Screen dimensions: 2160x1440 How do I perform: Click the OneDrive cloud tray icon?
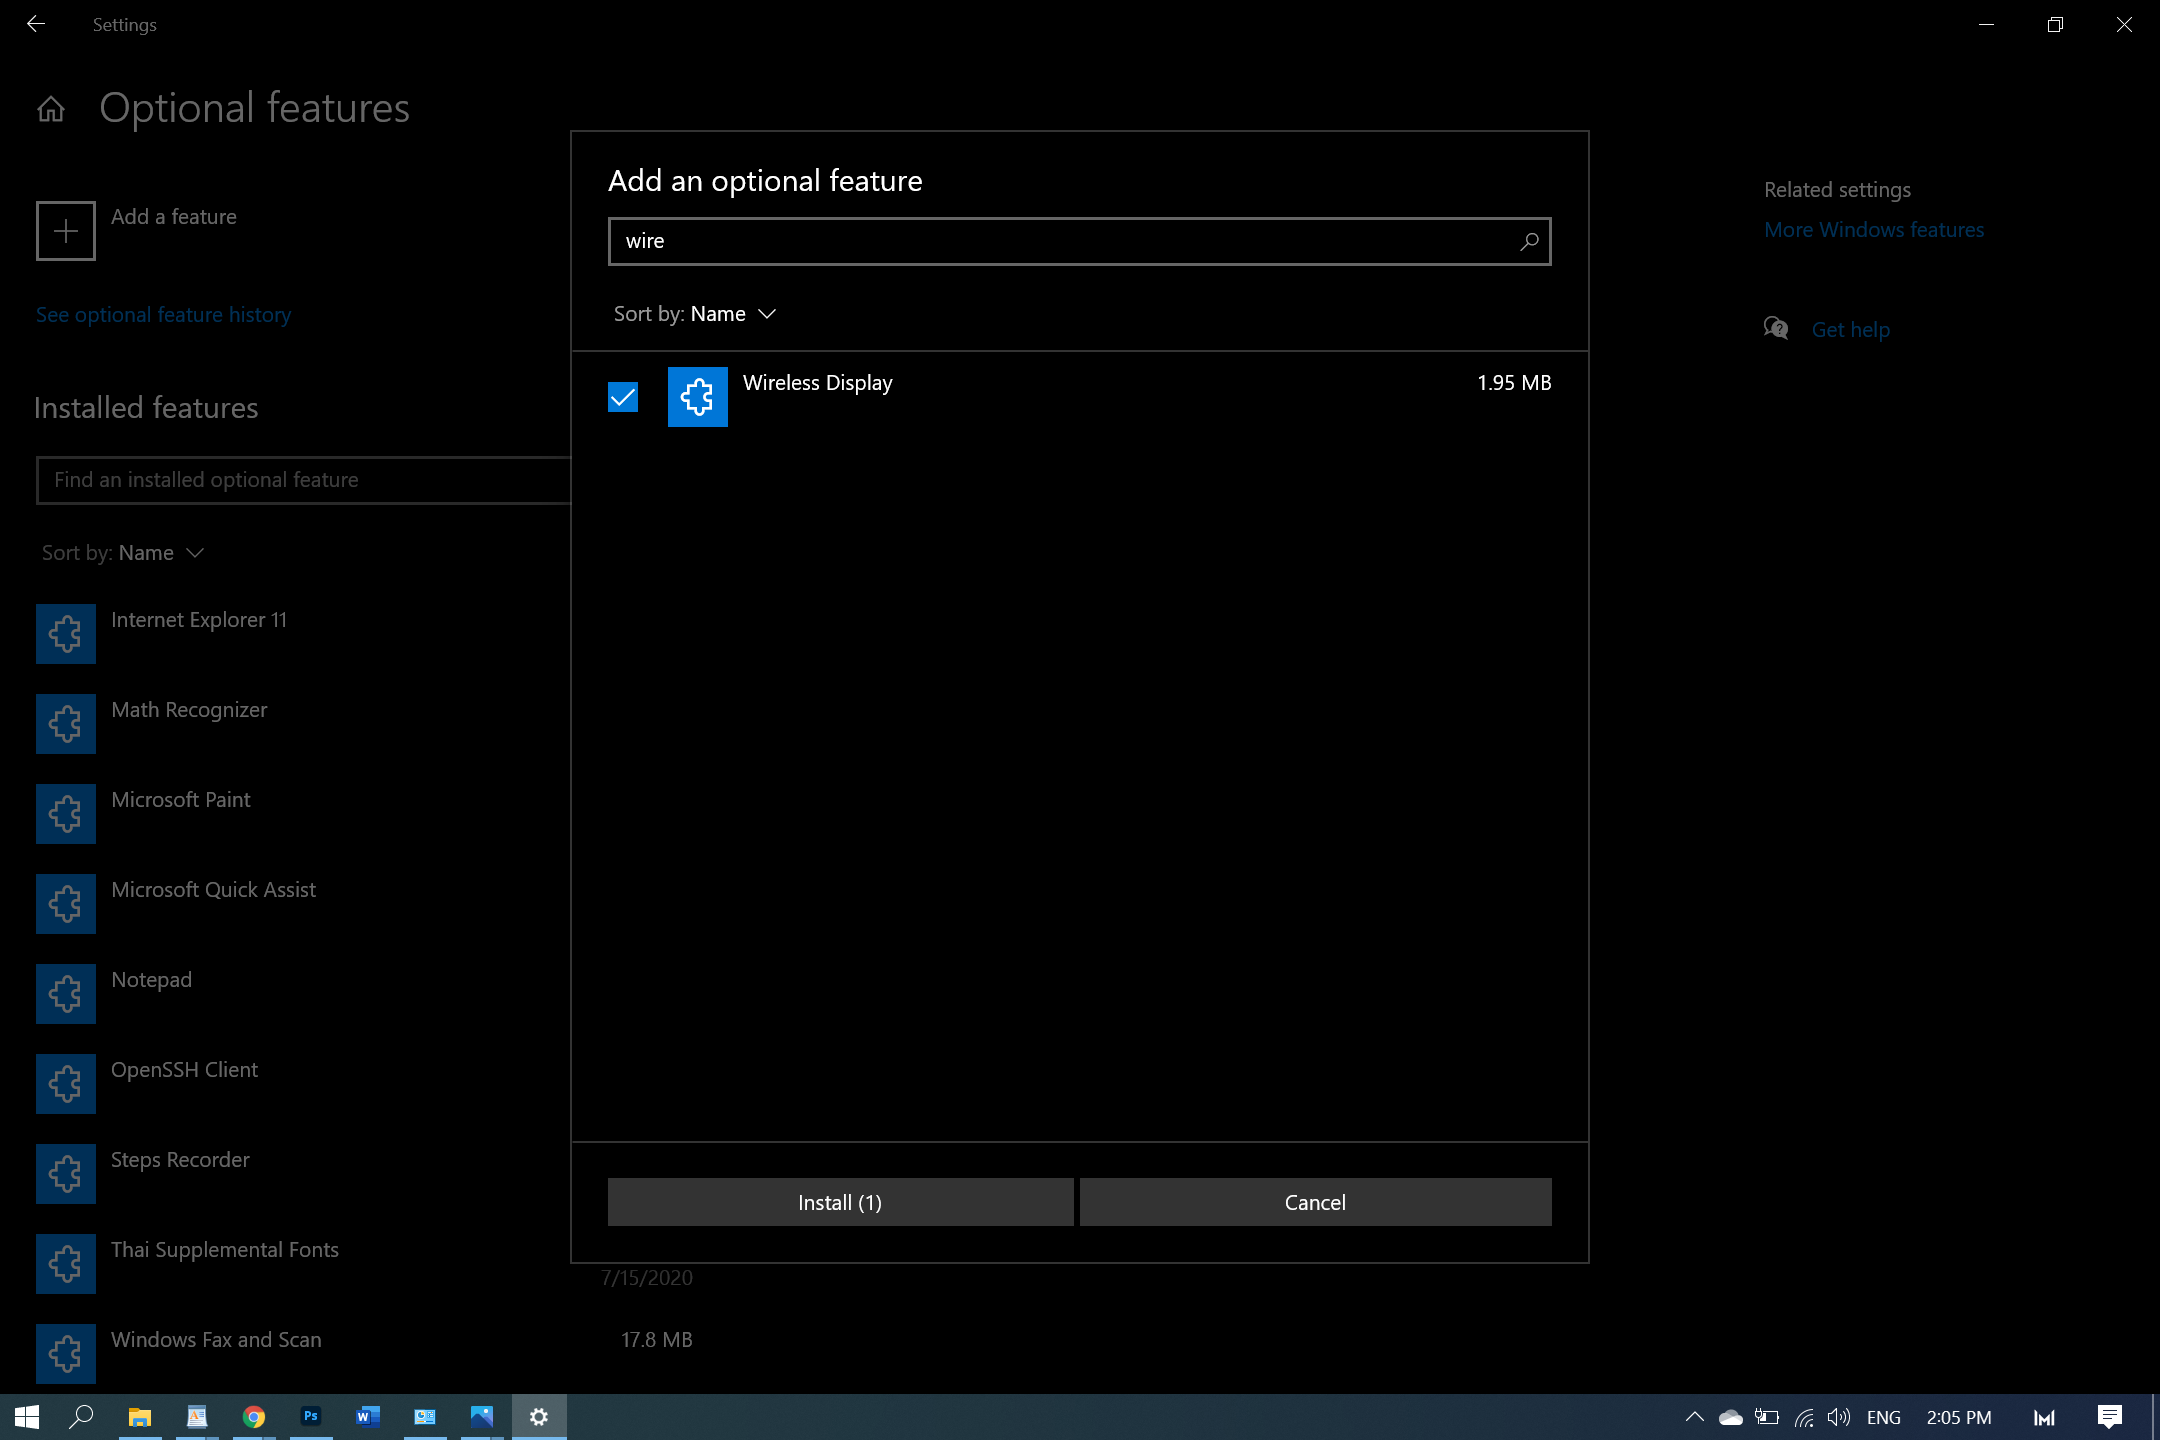click(1731, 1417)
